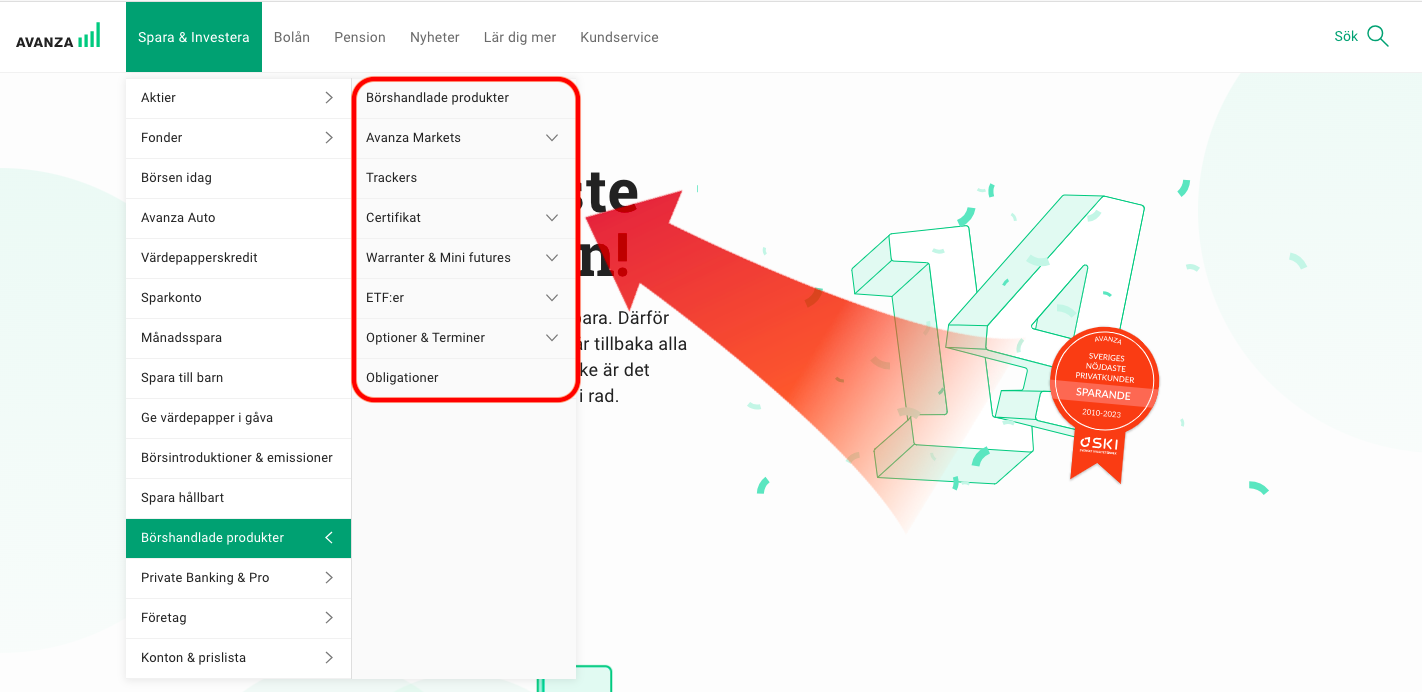Viewport: 1422px width, 692px height.
Task: Open the Pension menu
Action: pyautogui.click(x=360, y=37)
